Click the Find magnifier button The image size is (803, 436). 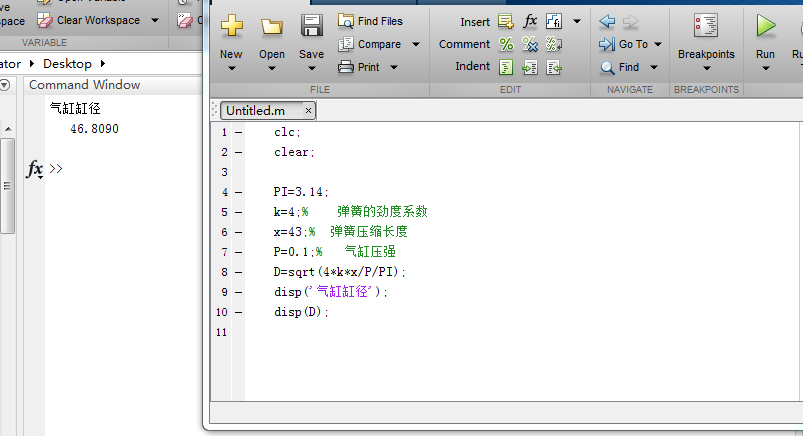point(620,67)
